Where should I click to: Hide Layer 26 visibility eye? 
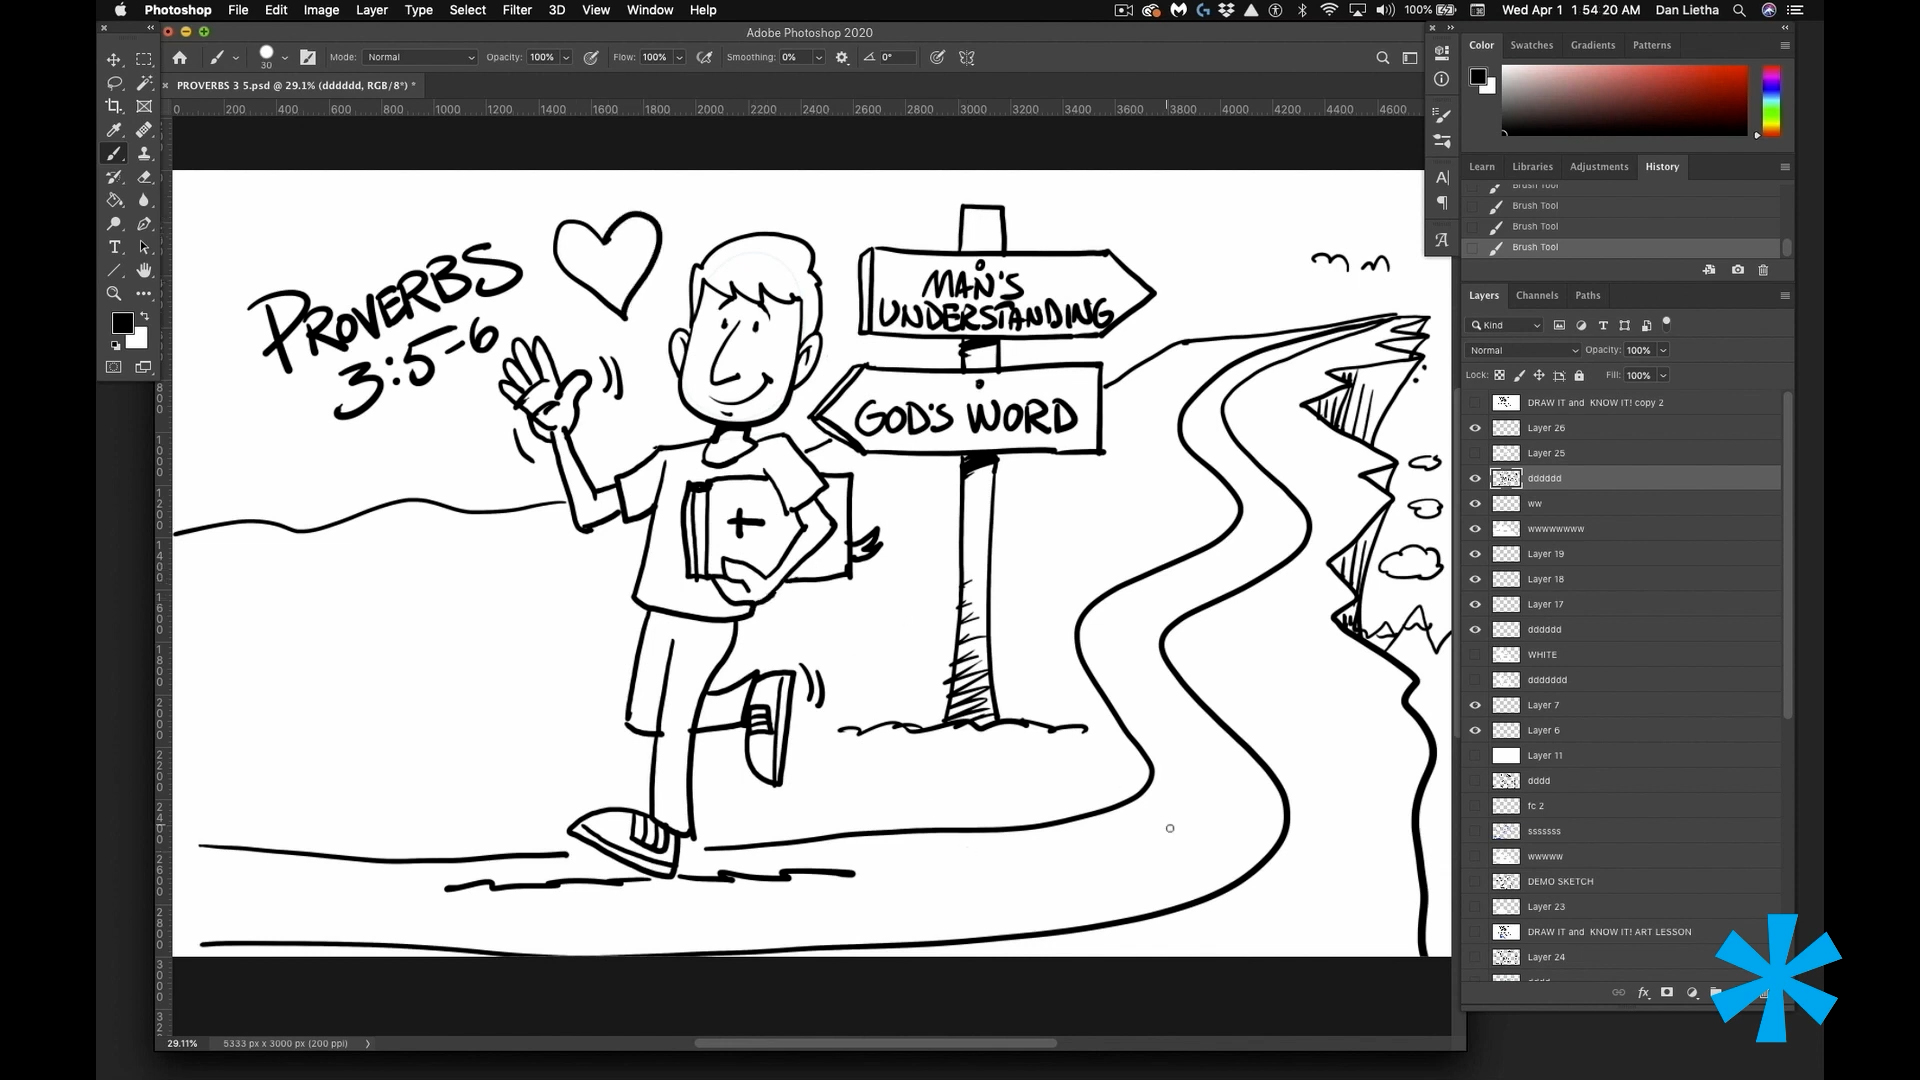click(1475, 428)
